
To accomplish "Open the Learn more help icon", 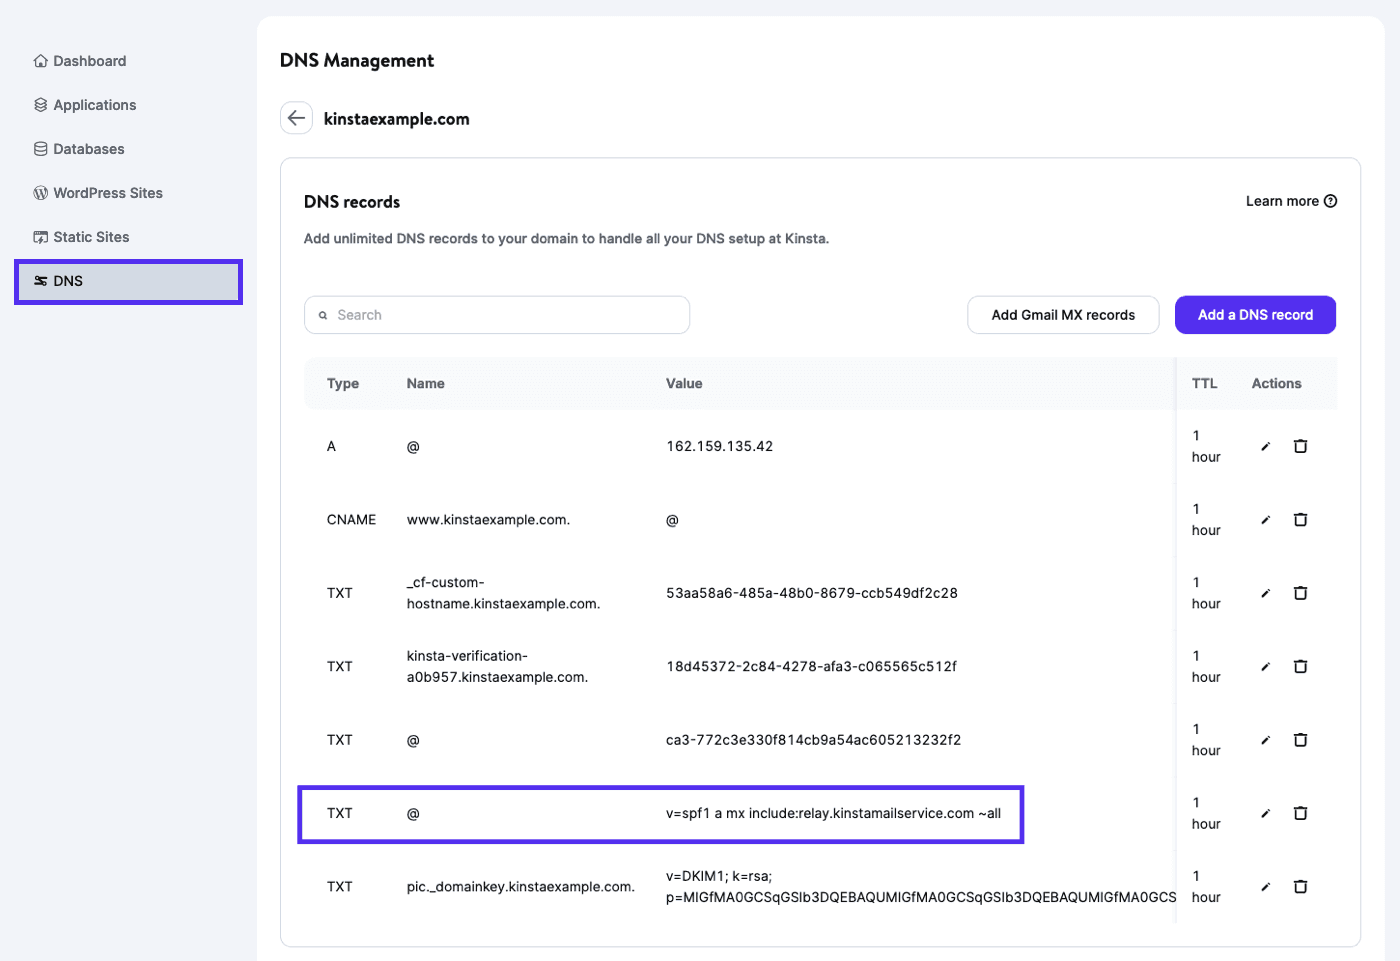I will (1330, 200).
